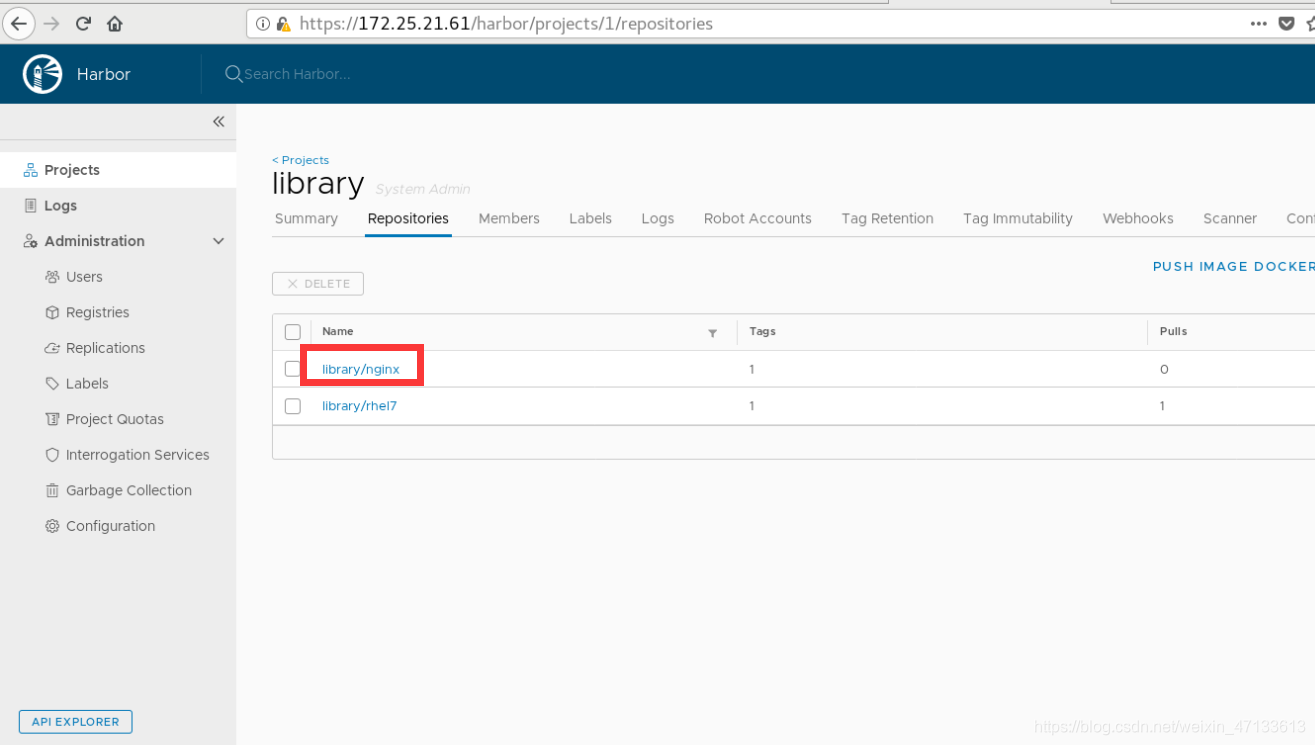Open the Name column filter icon
This screenshot has height=745, width=1315.
[712, 333]
